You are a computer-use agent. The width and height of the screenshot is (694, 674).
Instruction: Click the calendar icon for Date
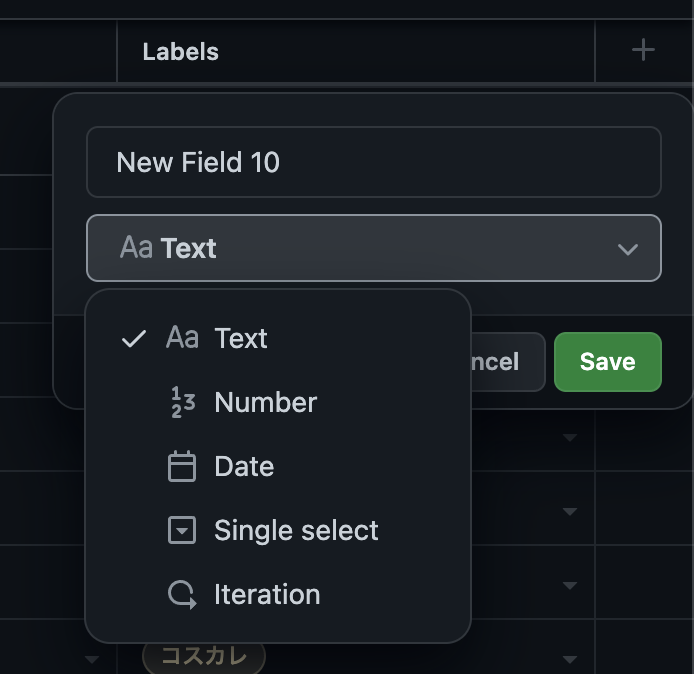tap(182, 466)
